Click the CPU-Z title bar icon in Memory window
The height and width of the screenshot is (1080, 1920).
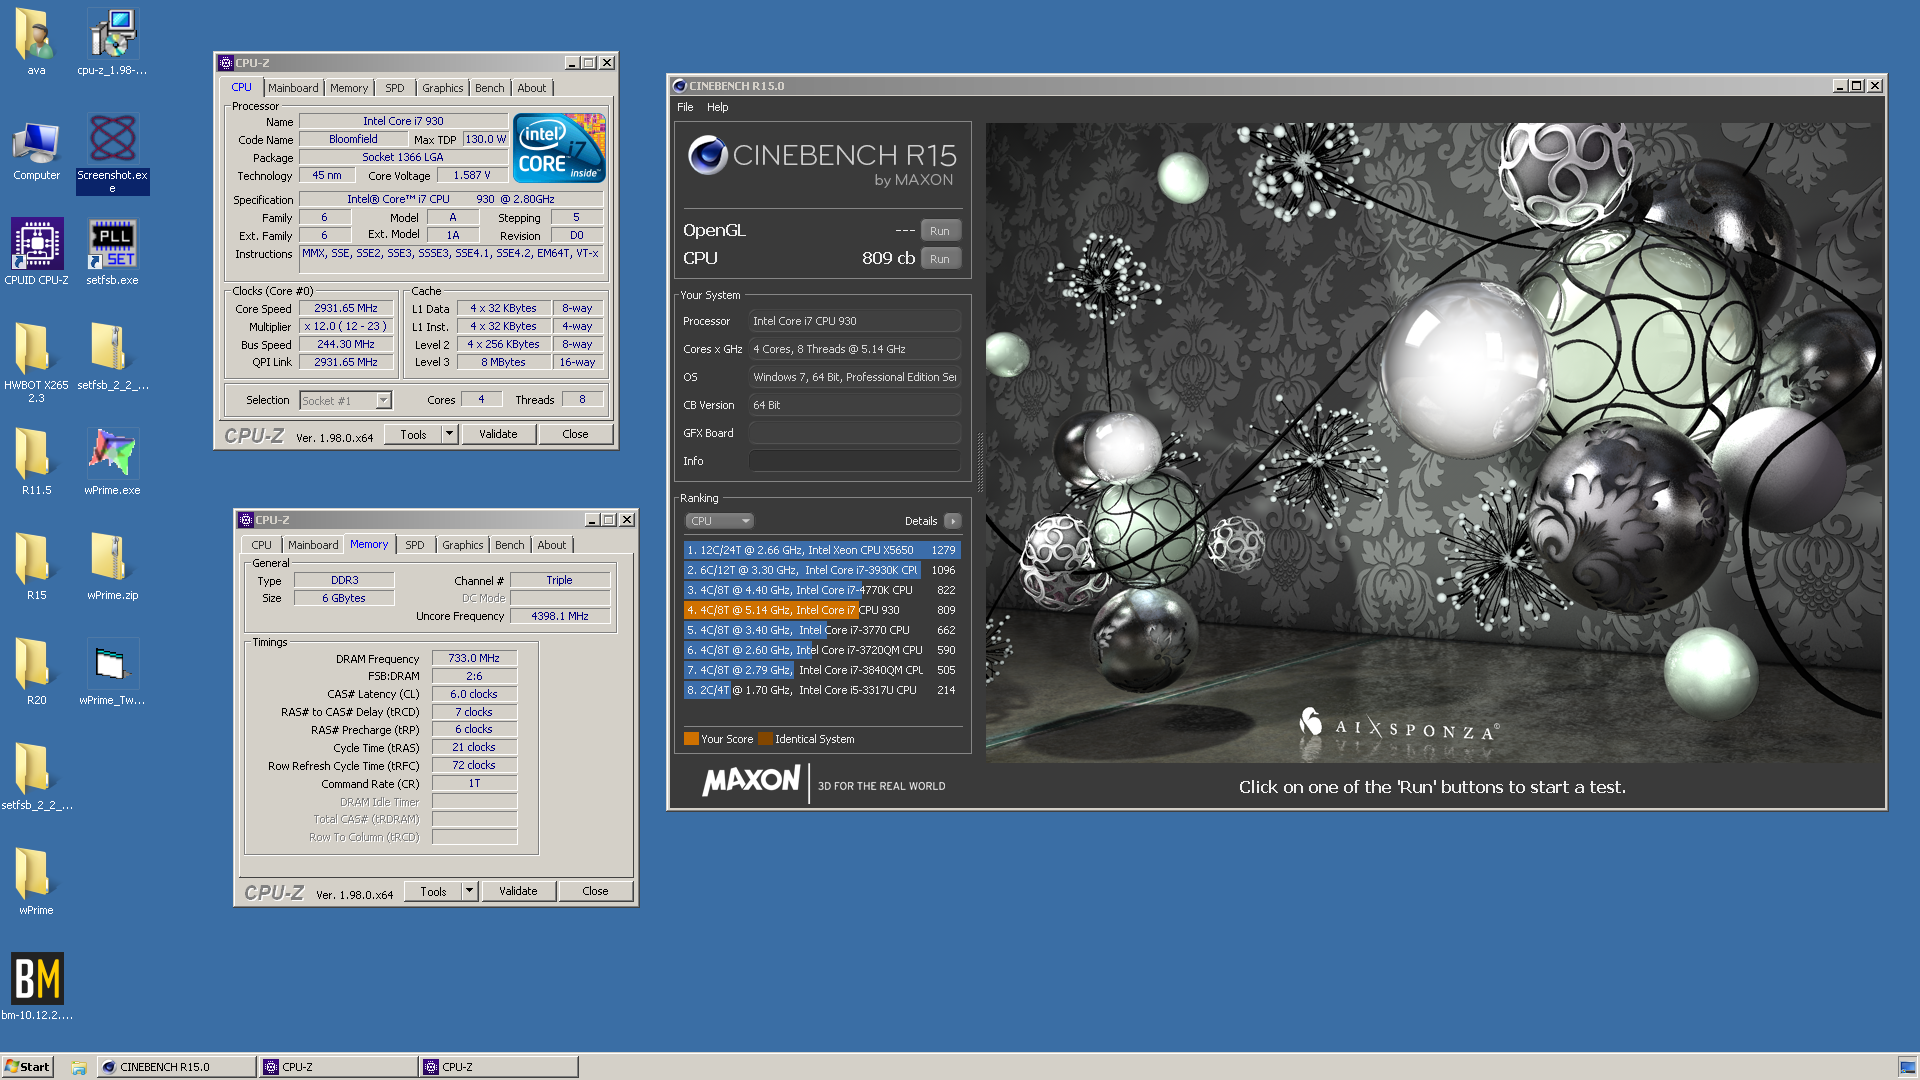pyautogui.click(x=246, y=520)
